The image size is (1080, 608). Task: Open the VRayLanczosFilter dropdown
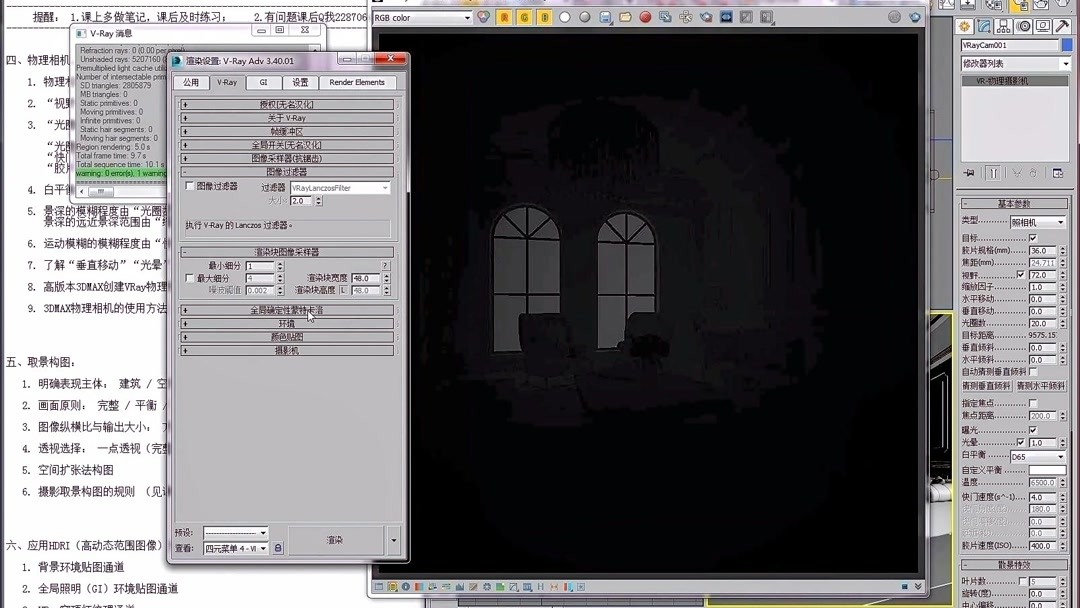340,188
